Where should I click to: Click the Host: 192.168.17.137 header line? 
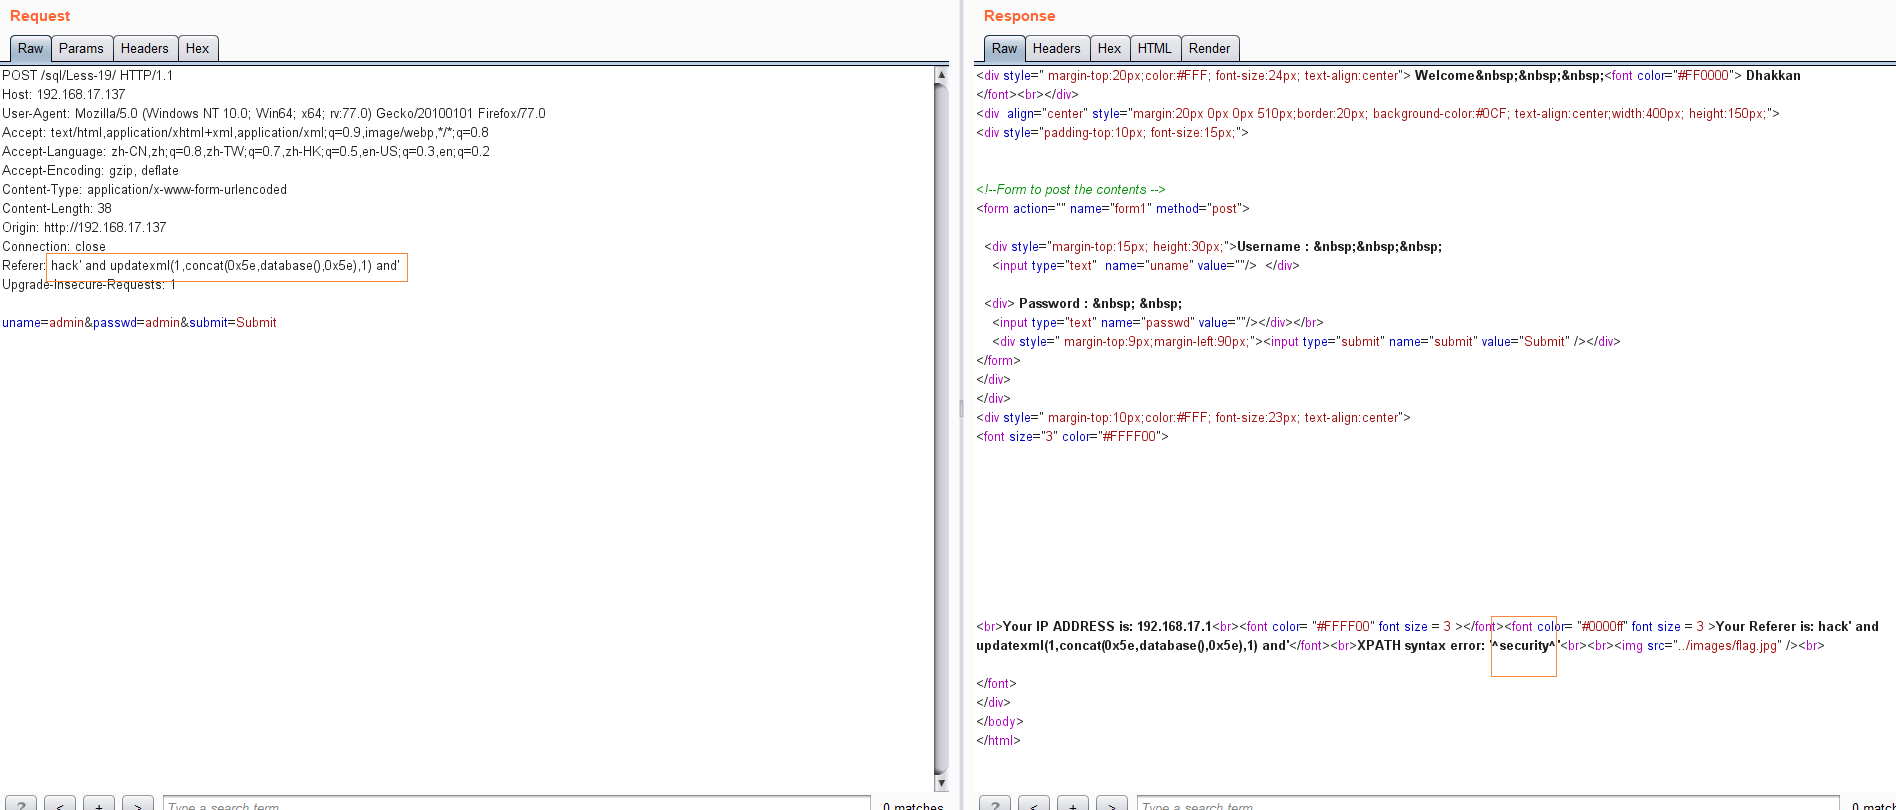[x=64, y=94]
